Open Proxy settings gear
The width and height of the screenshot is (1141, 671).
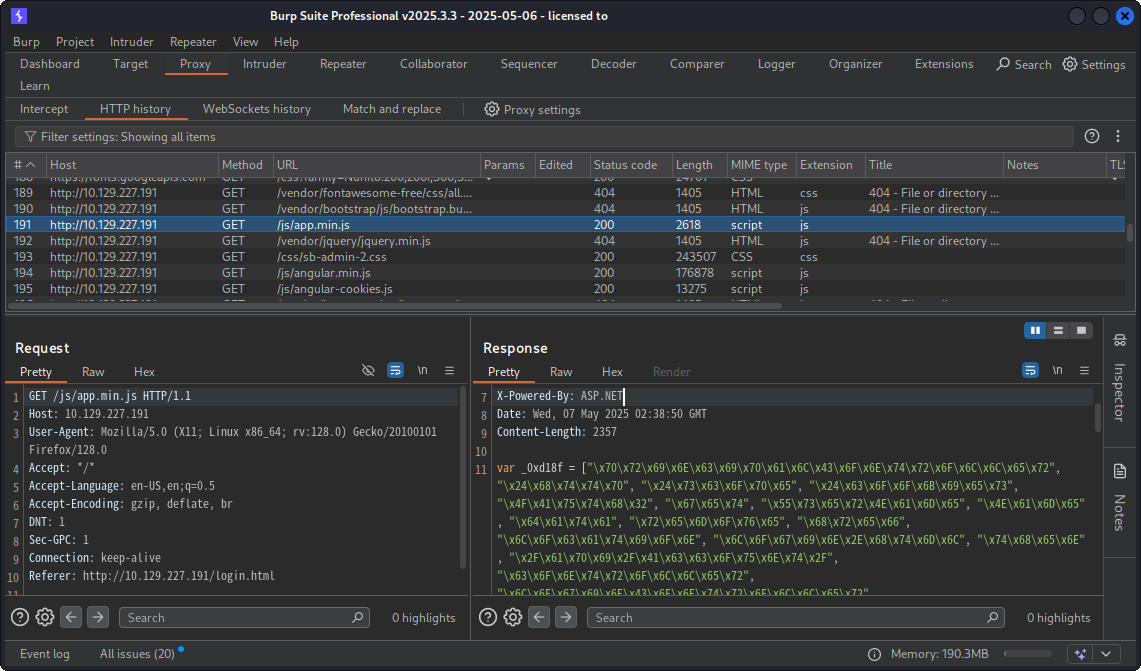click(x=492, y=109)
